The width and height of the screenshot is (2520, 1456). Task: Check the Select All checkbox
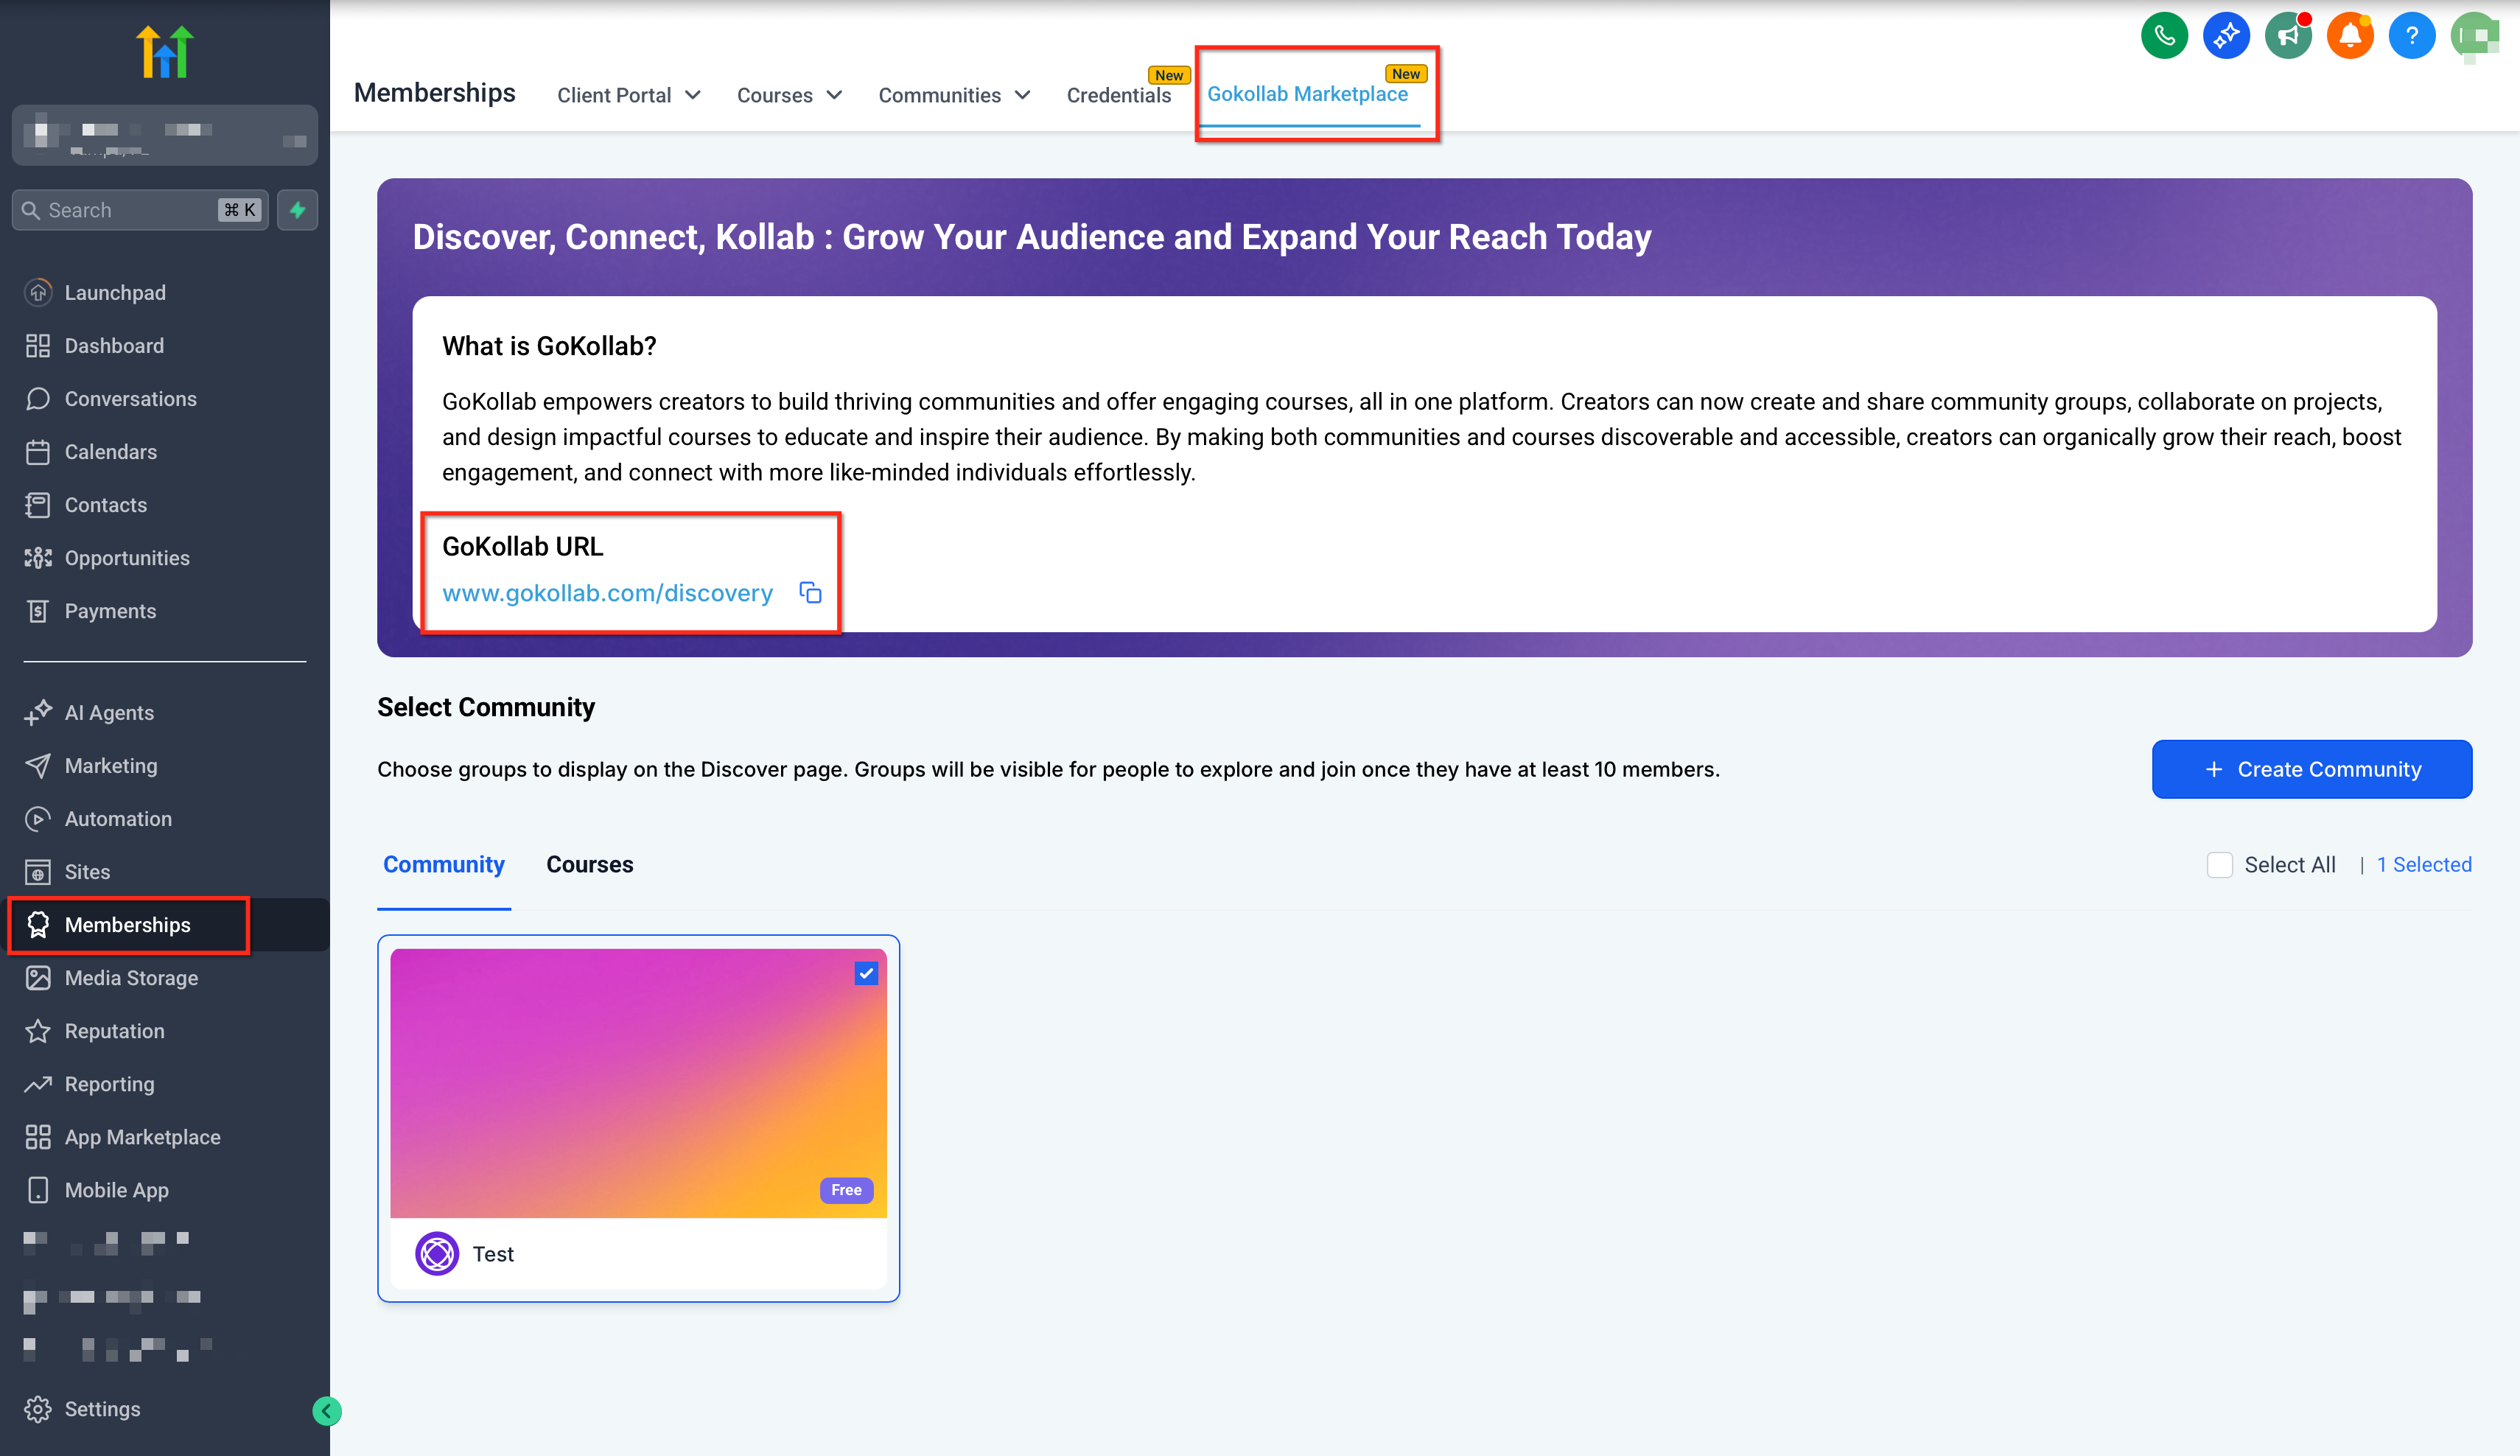[2219, 865]
